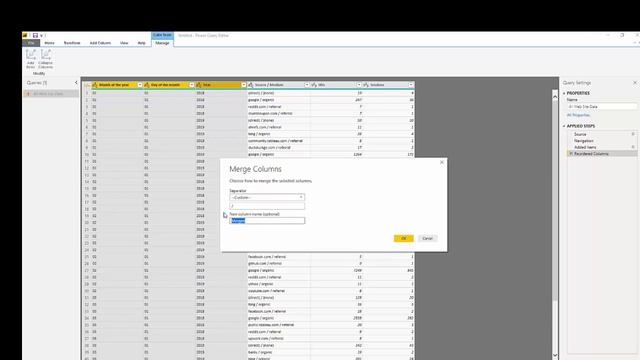Collapse the PROPERTIES section

click(x=564, y=93)
